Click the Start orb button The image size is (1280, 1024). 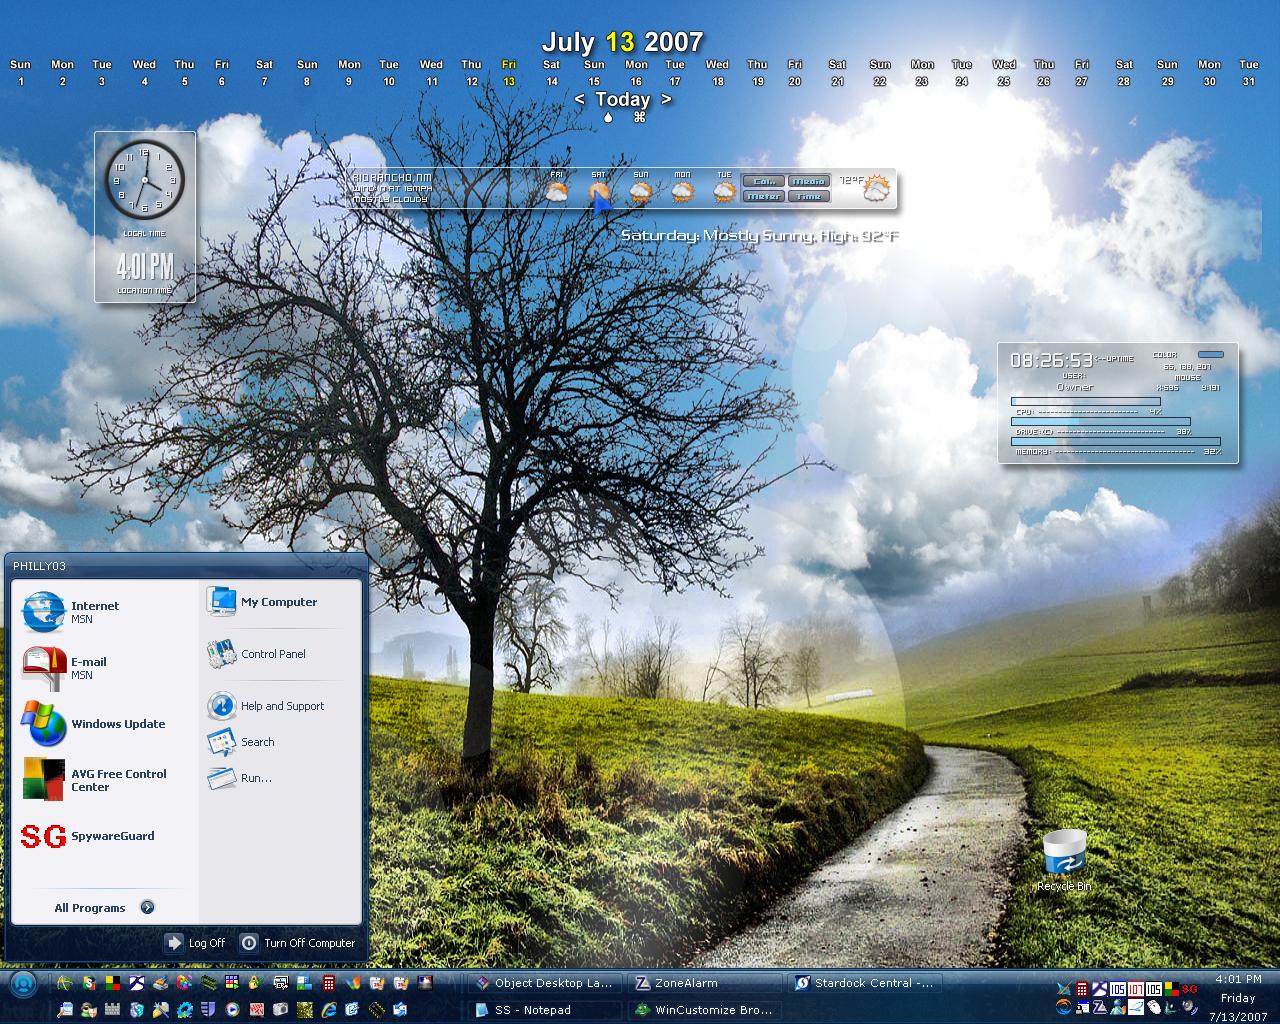coord(23,984)
